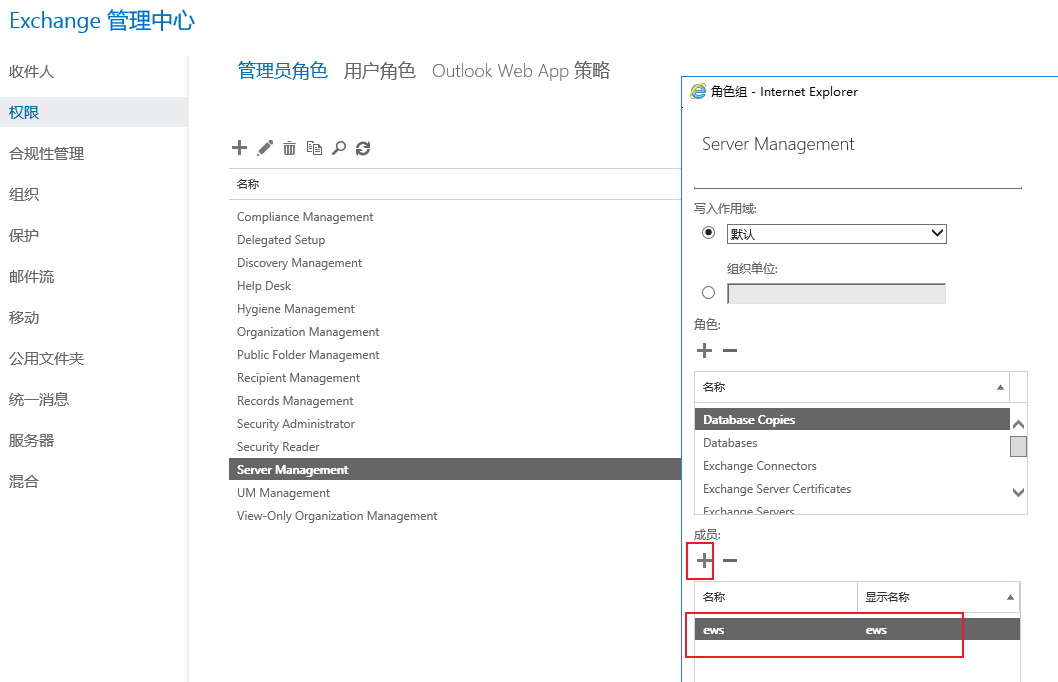
Task: Select the 组织单位 radio button
Action: [709, 293]
